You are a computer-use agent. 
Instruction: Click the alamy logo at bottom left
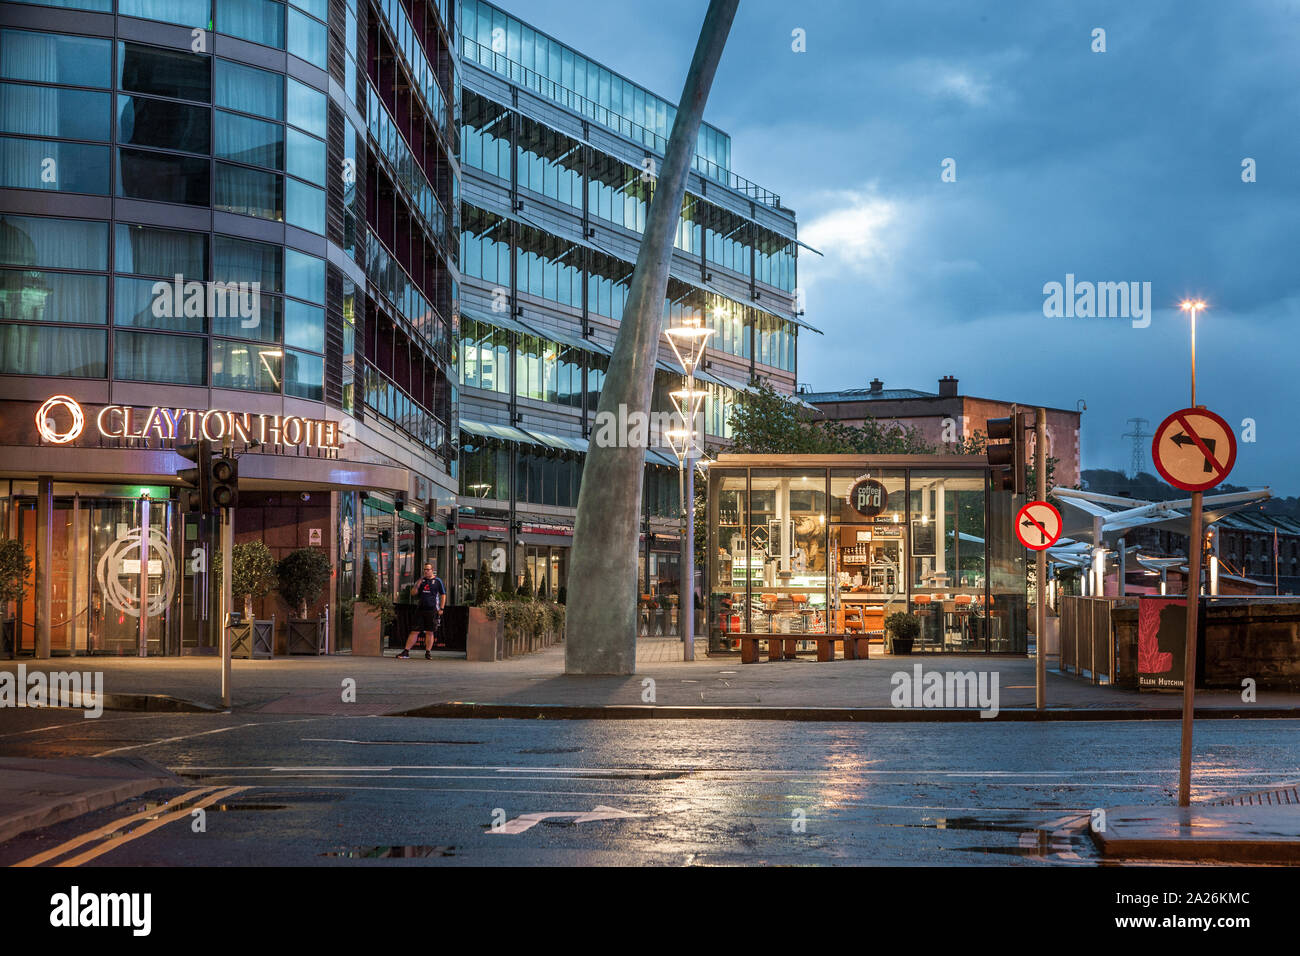coord(100,911)
